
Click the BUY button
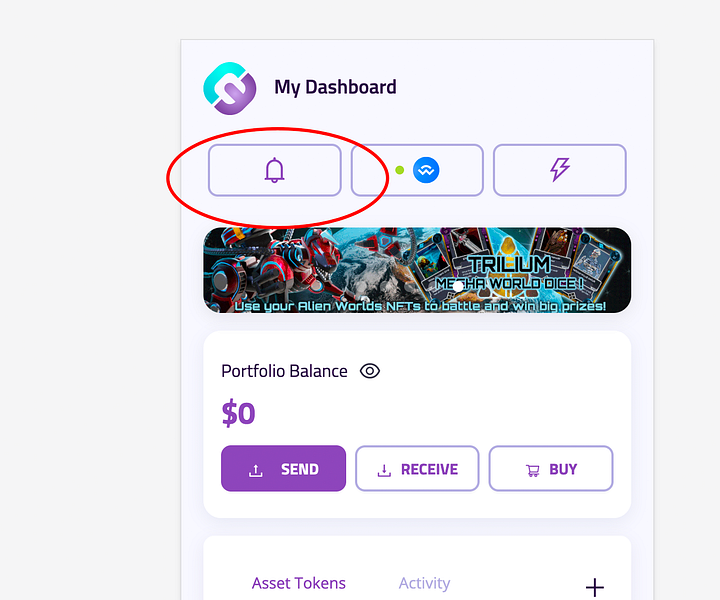click(551, 468)
